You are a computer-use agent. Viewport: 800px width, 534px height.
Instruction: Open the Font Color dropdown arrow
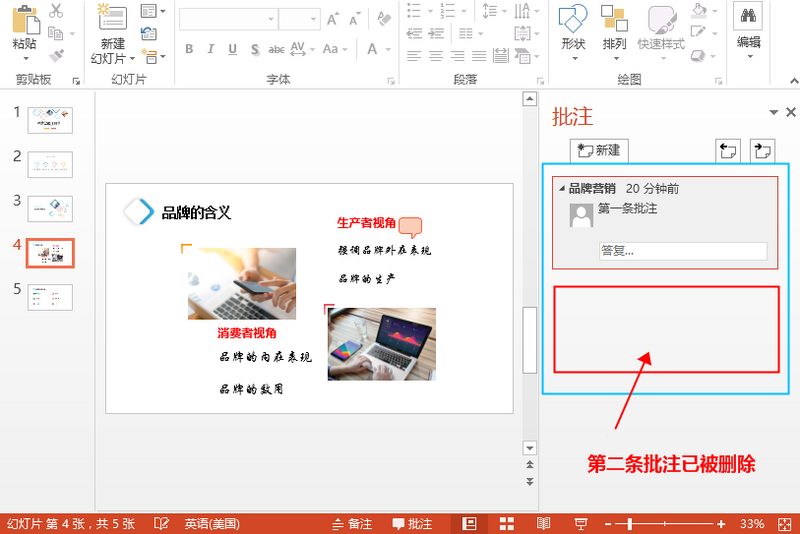pyautogui.click(x=388, y=49)
